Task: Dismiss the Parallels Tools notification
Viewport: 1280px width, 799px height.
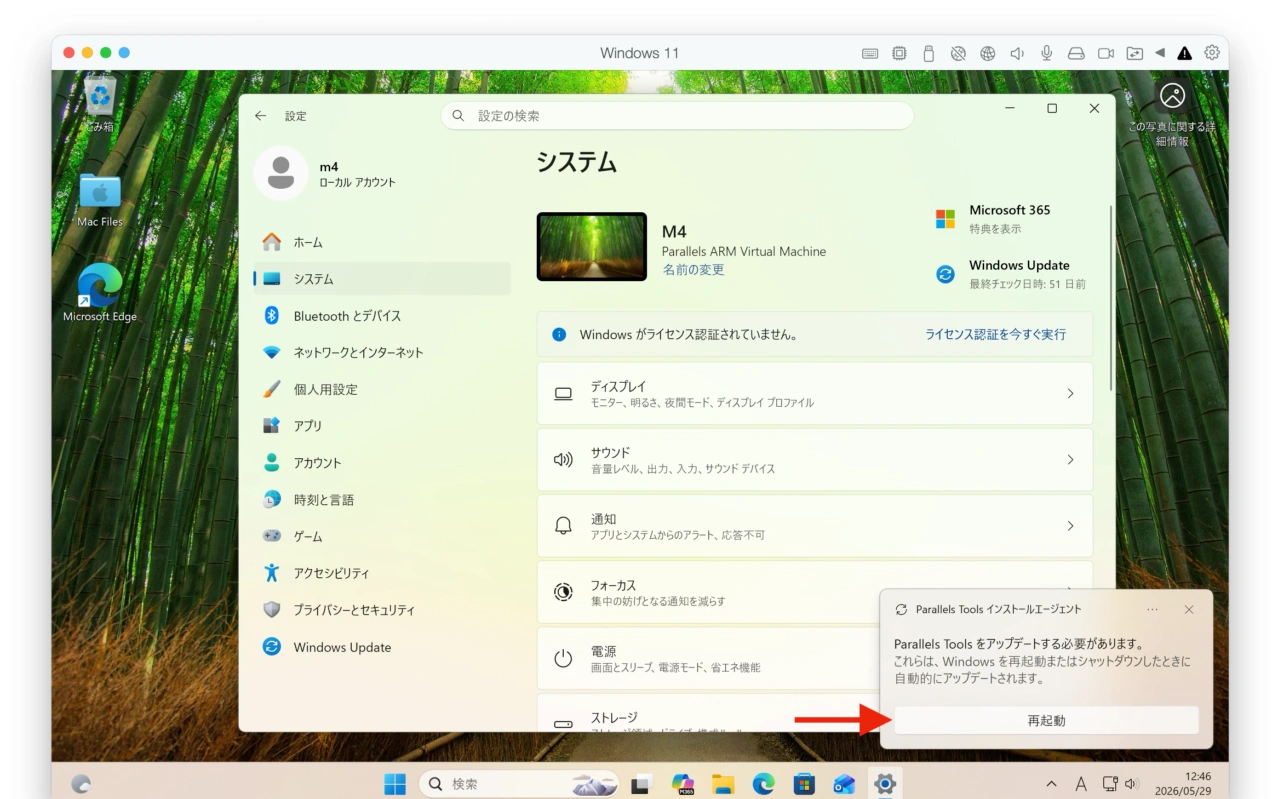Action: click(1189, 609)
